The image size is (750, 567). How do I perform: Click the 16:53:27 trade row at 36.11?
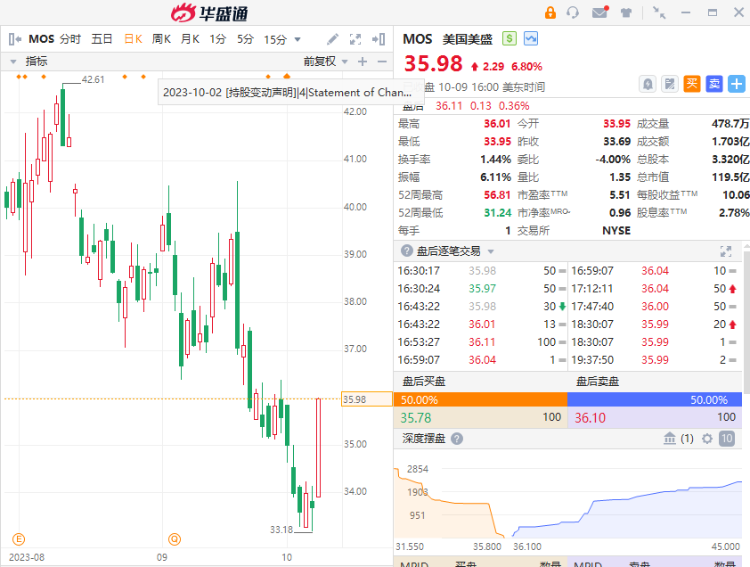(480, 342)
